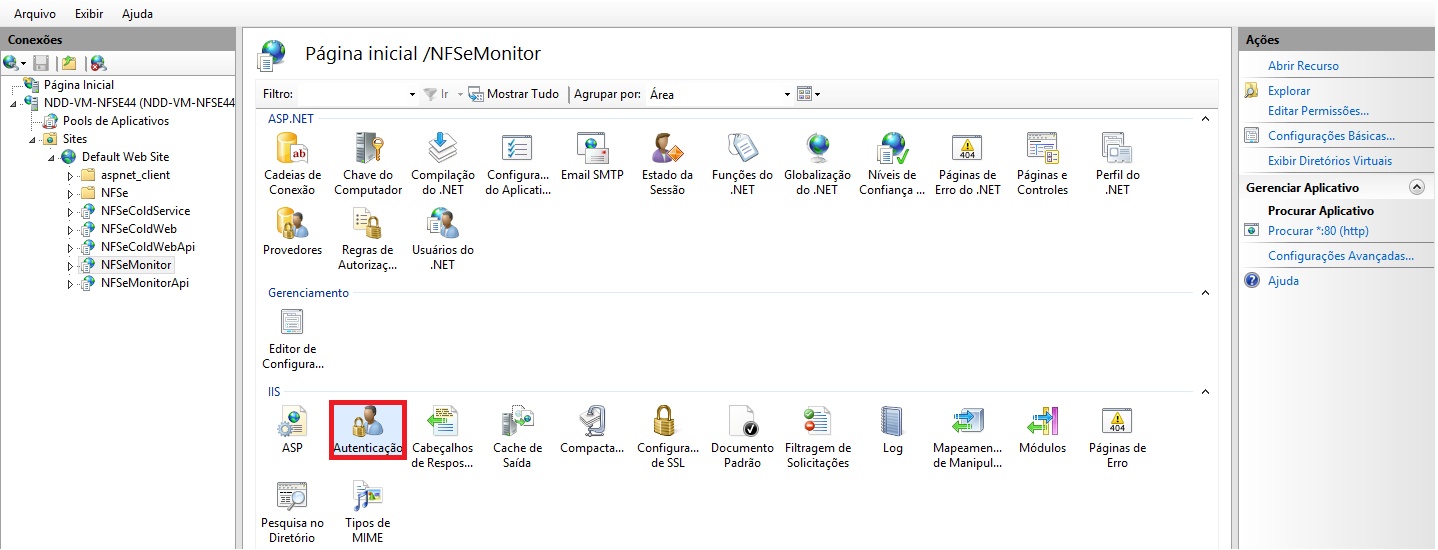This screenshot has height=550, width=1438.
Task: Select NFSeColdWebApi tree item
Action: 147,247
